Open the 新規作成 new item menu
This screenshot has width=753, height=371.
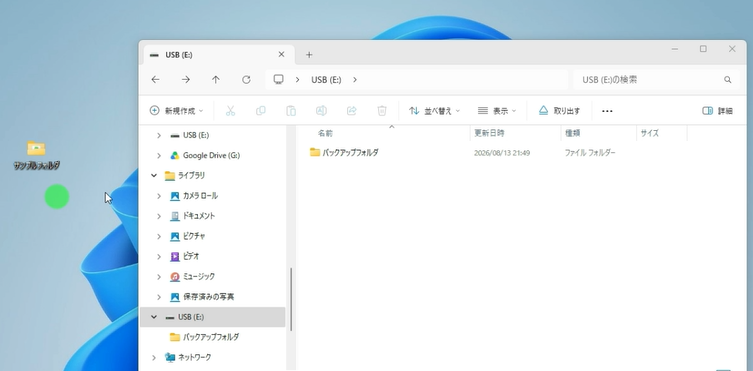point(176,111)
